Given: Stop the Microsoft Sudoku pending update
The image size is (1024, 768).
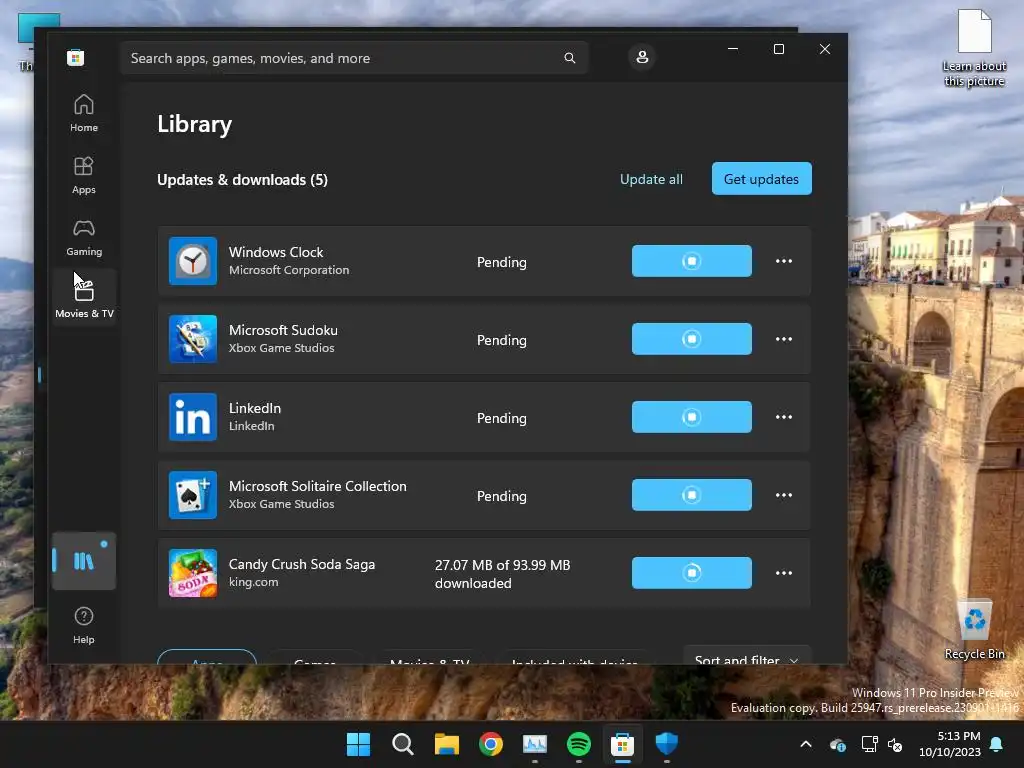Looking at the screenshot, I should pos(692,339).
